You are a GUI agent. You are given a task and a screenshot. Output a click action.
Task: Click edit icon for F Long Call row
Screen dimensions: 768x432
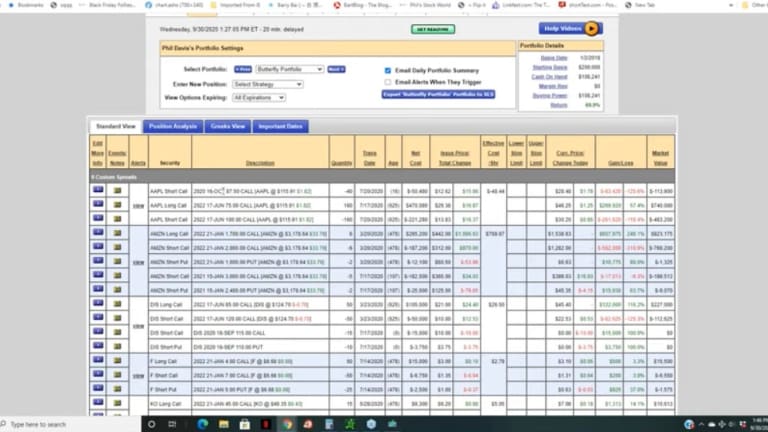click(98, 360)
